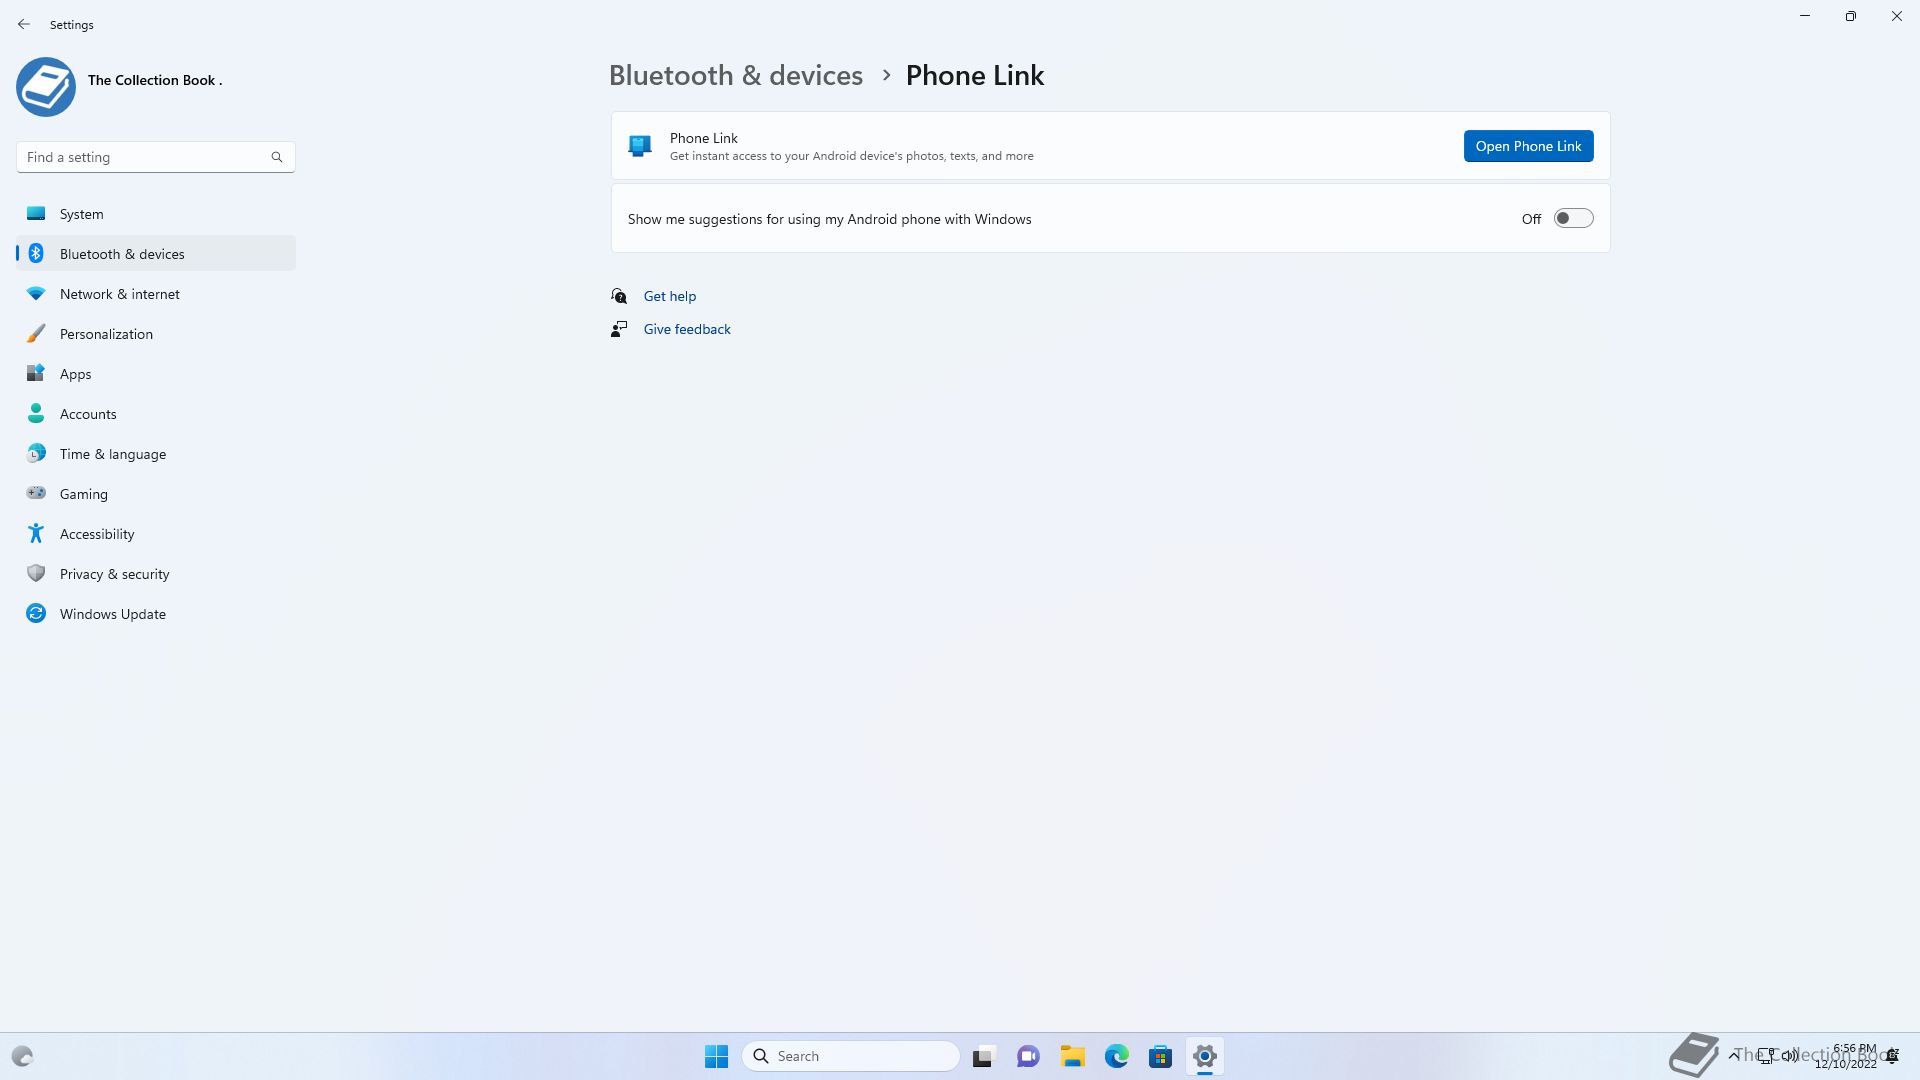Open the Give feedback link
1920x1080 pixels.
[687, 329]
